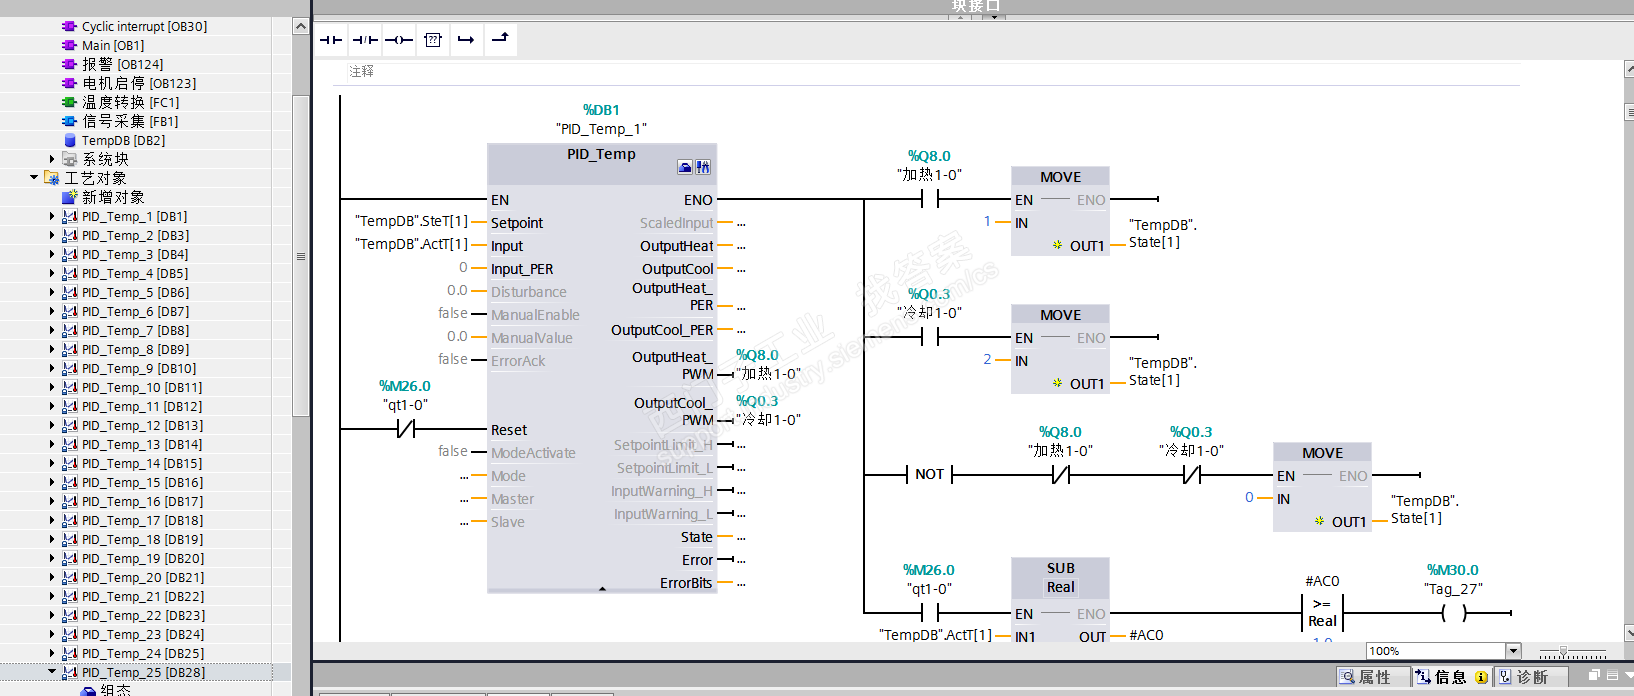Click the close branch toolbar icon

tap(500, 39)
